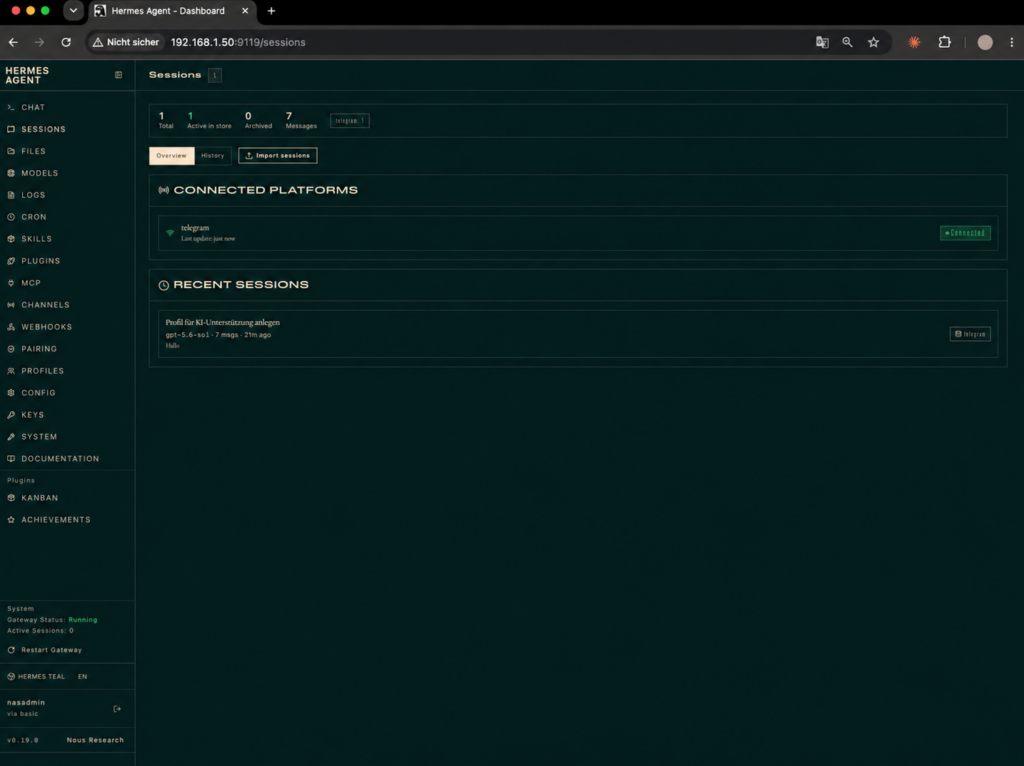Go back with the browser back arrow

[x=13, y=42]
